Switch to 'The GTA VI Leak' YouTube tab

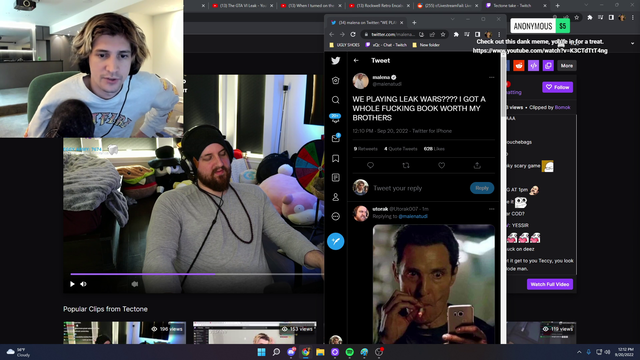(x=242, y=6)
